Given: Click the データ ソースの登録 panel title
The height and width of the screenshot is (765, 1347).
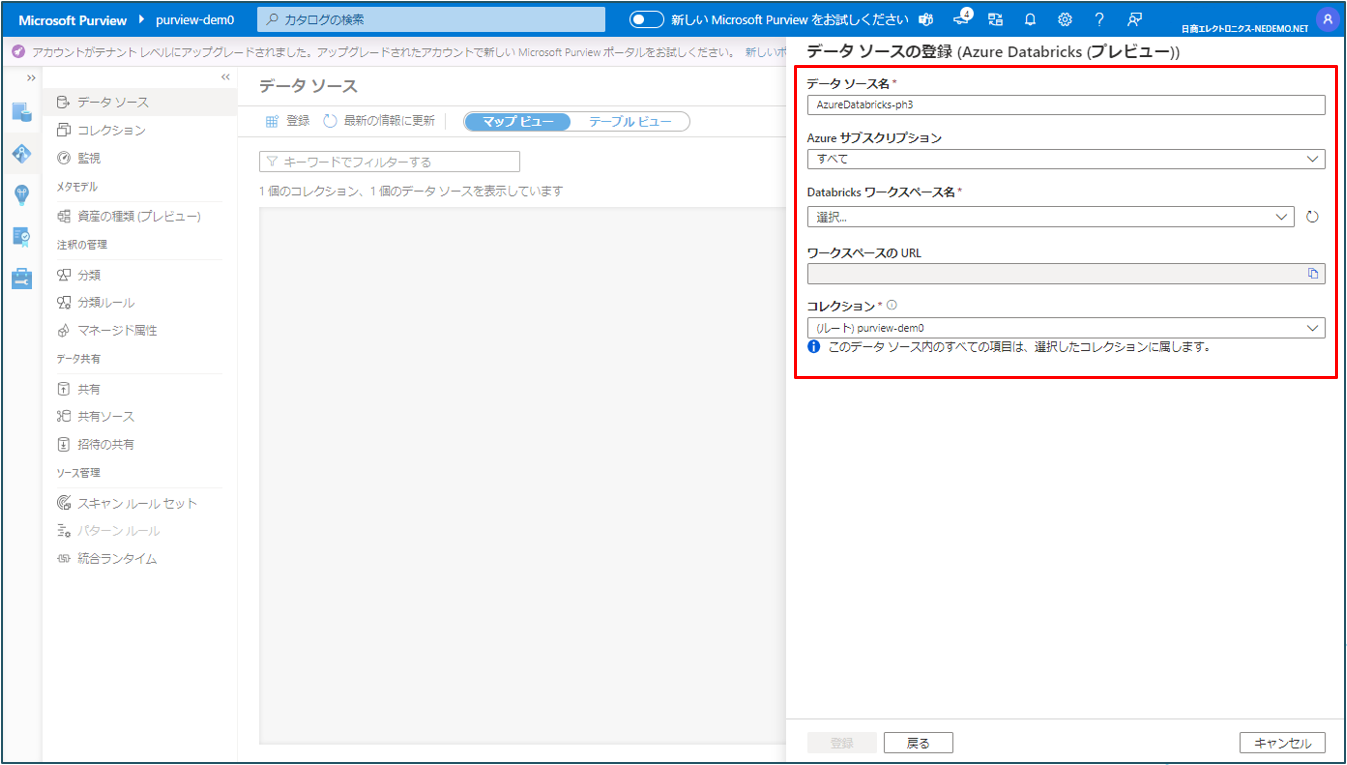Looking at the screenshot, I should tap(993, 51).
